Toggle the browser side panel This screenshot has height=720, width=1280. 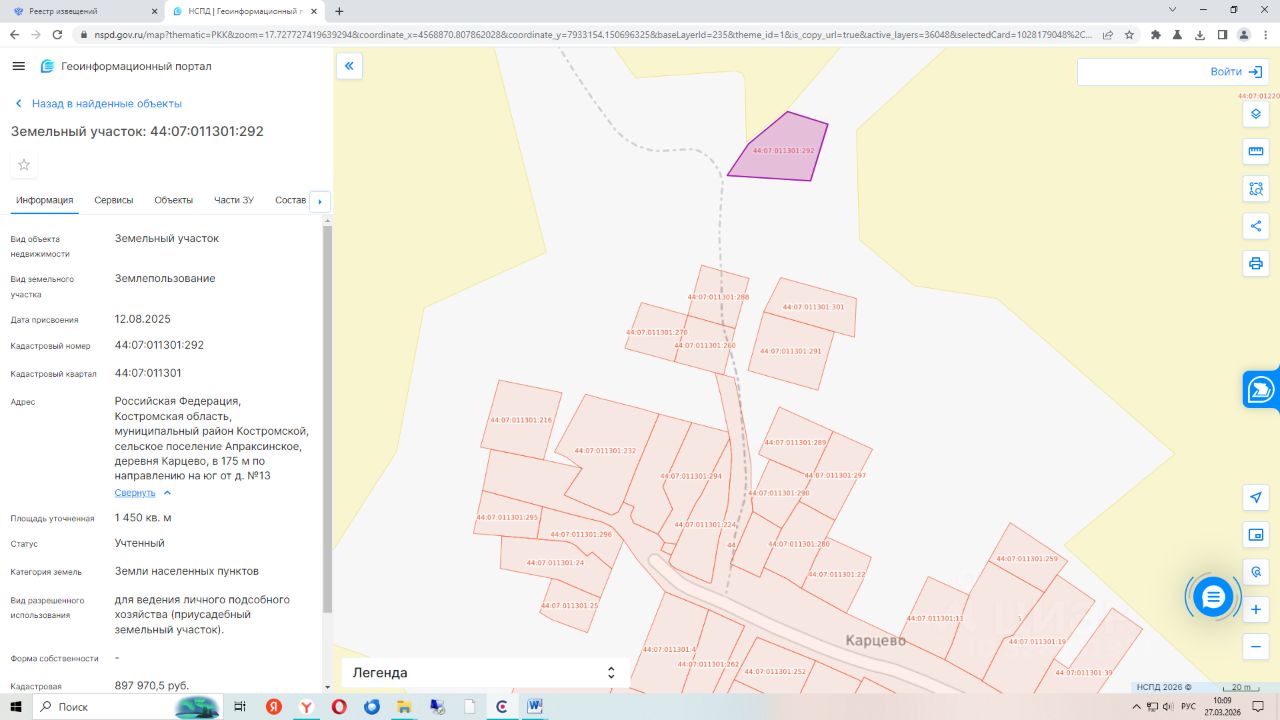1222,34
